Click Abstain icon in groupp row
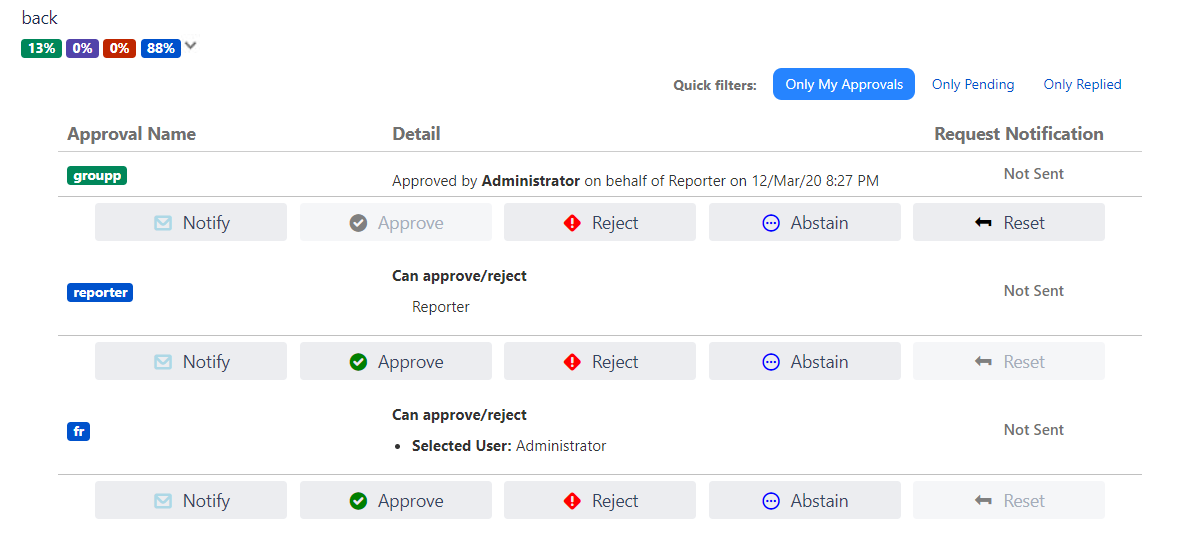The width and height of the screenshot is (1182, 536). tap(771, 223)
